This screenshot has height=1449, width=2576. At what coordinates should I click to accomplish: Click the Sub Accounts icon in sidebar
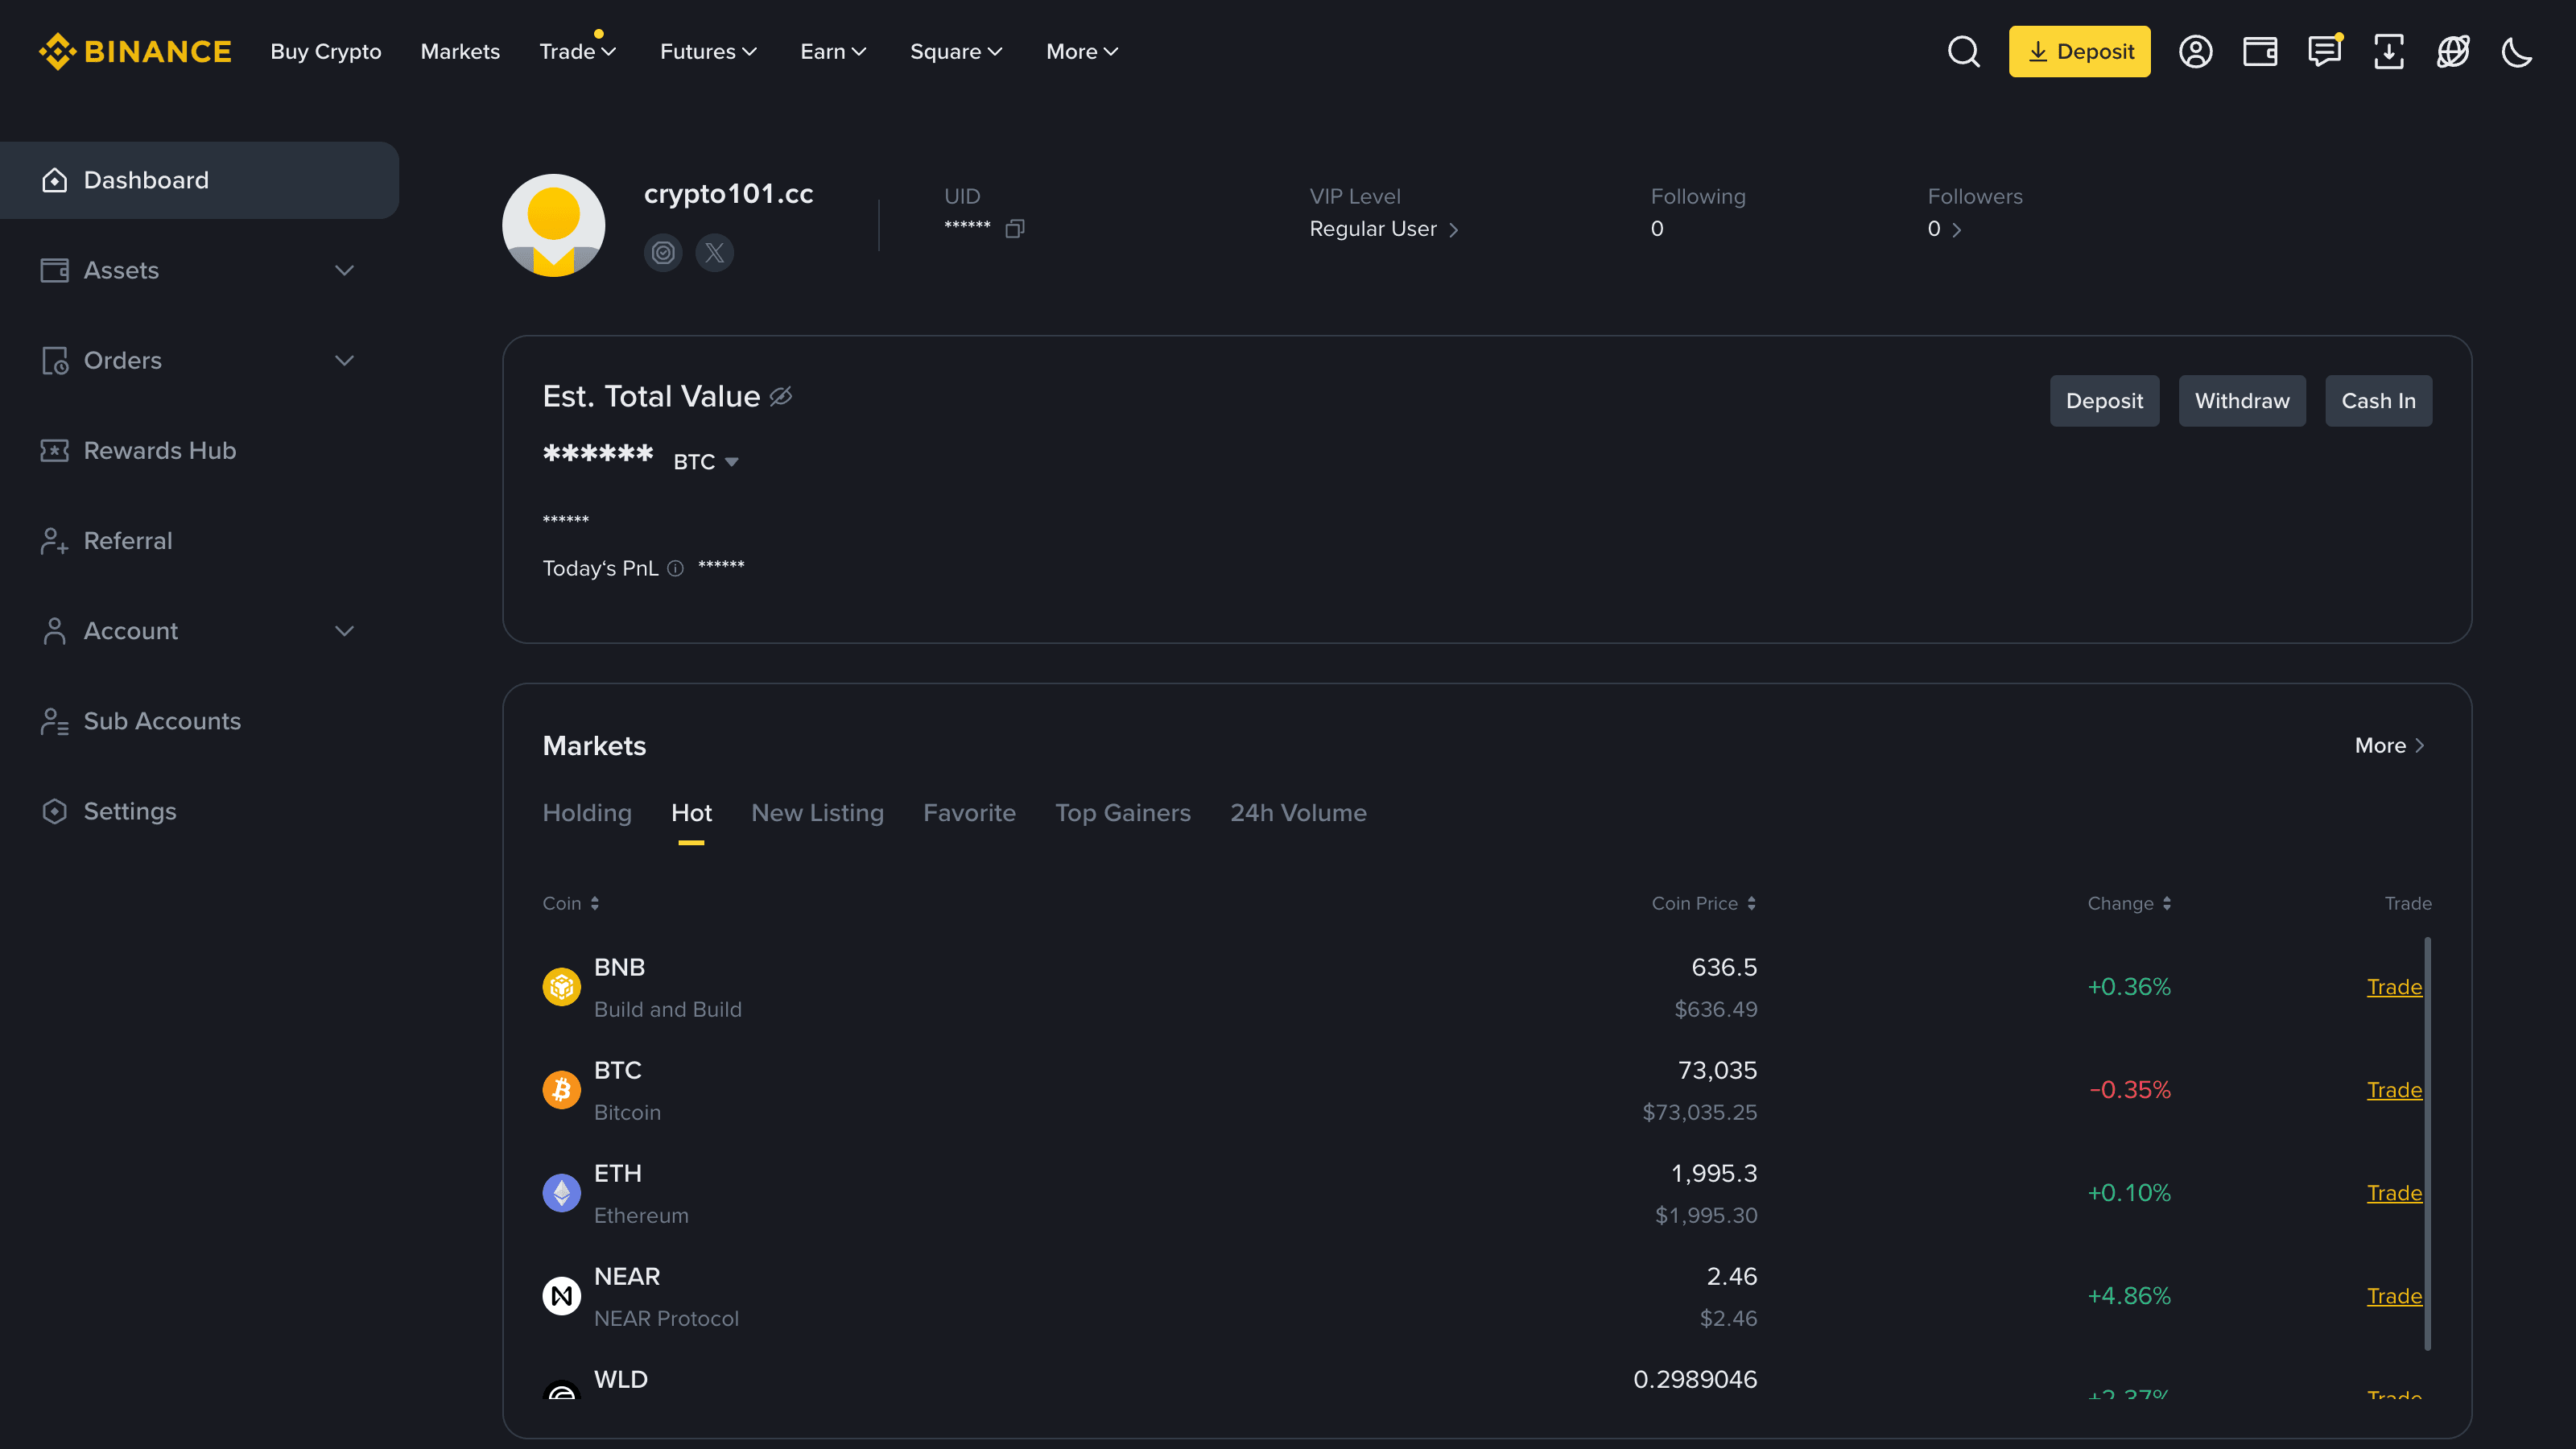54,721
